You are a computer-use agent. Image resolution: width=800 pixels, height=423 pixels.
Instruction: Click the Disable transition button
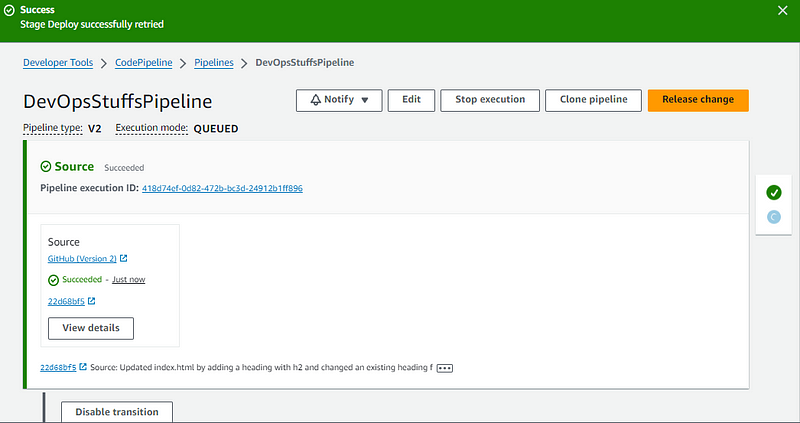point(117,412)
